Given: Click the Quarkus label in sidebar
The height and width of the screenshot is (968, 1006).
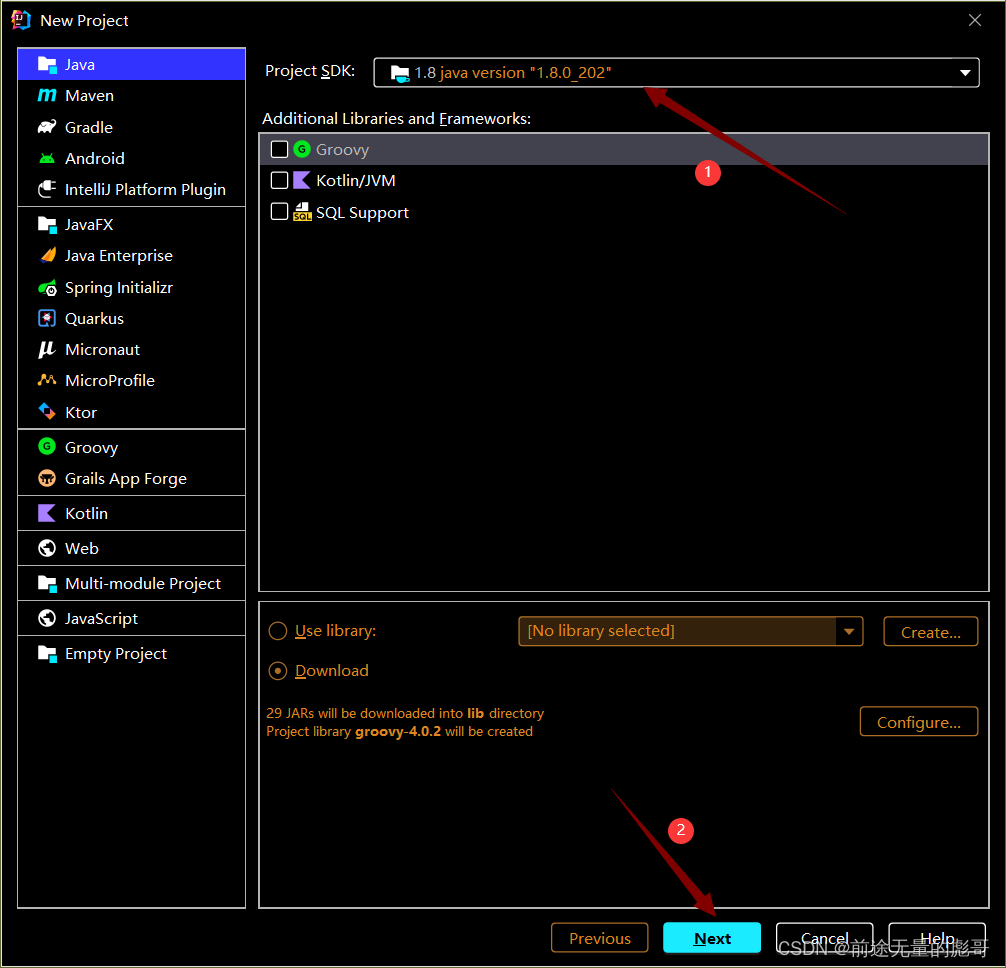Looking at the screenshot, I should click(94, 318).
